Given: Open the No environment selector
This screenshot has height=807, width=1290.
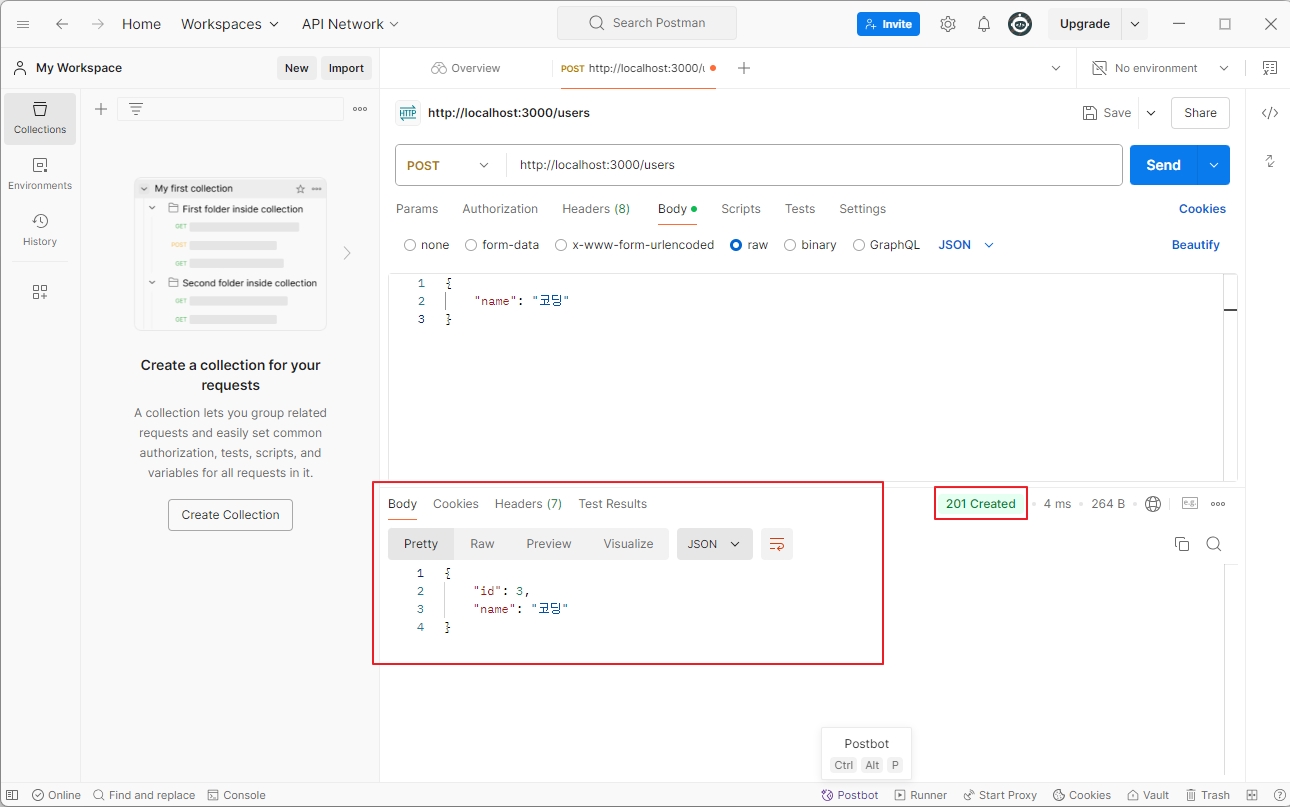Looking at the screenshot, I should point(1160,68).
